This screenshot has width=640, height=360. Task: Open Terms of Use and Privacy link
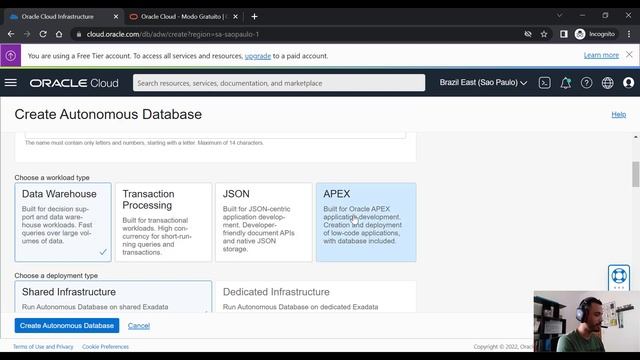43,347
